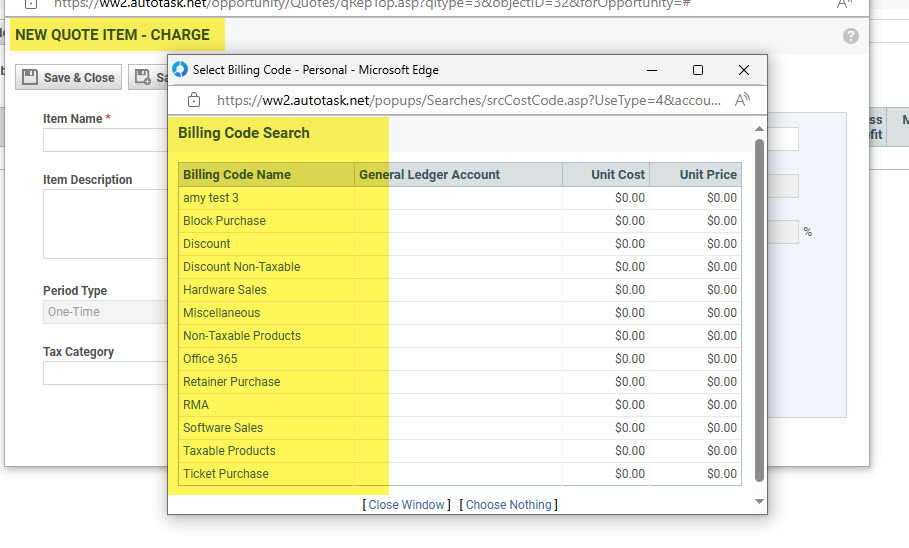Image resolution: width=909 pixels, height=548 pixels.
Task: Click the help question mark icon
Action: click(x=850, y=36)
